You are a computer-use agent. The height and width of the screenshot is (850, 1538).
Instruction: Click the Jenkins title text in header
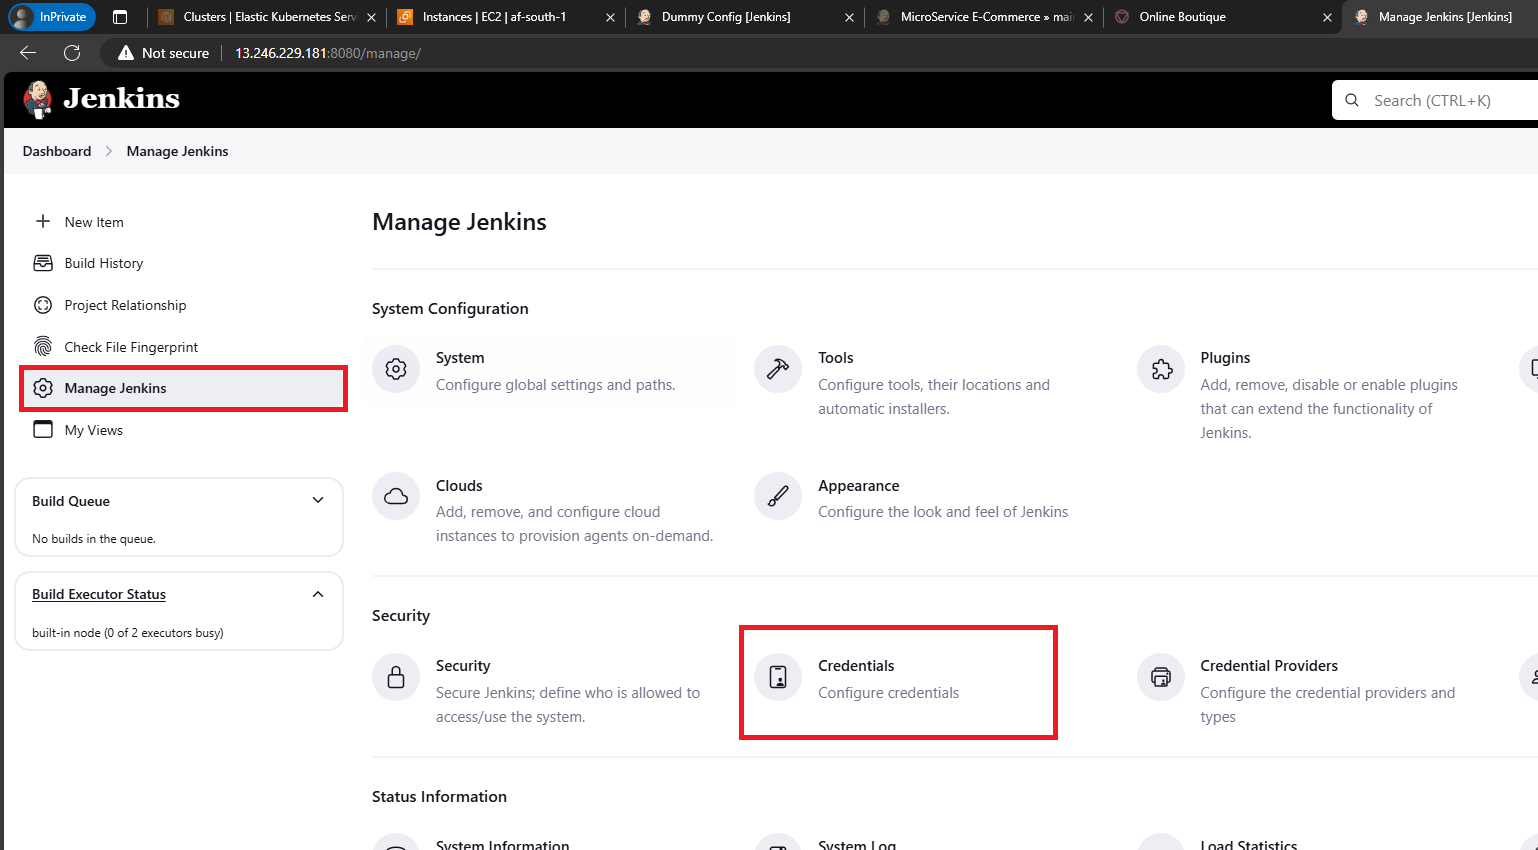tap(121, 99)
